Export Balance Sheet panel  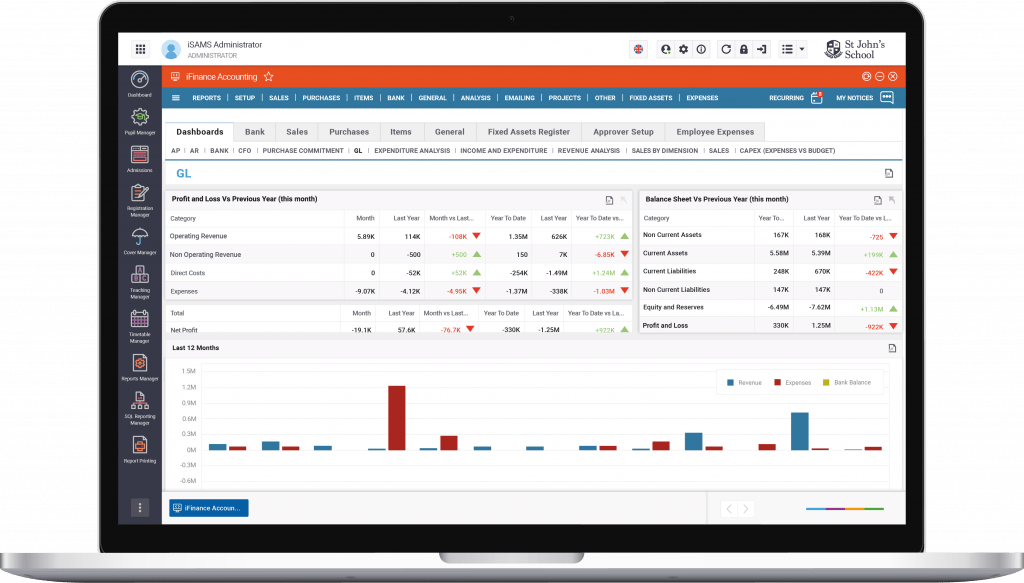point(878,200)
